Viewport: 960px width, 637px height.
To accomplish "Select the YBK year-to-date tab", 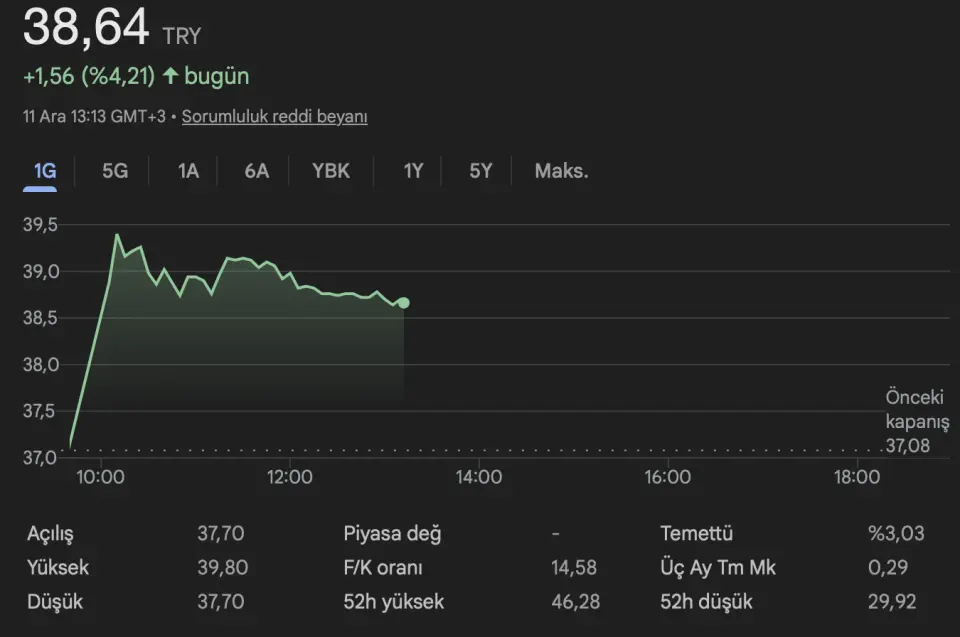I will [331, 171].
